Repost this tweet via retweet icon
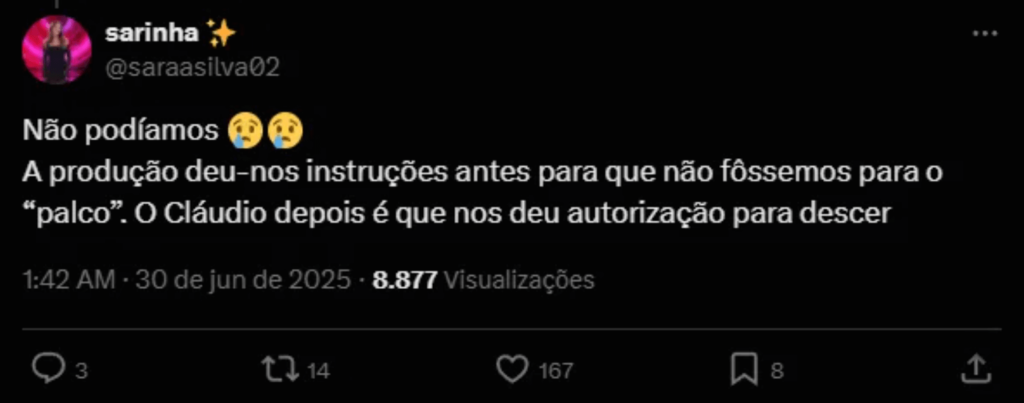 (280, 370)
